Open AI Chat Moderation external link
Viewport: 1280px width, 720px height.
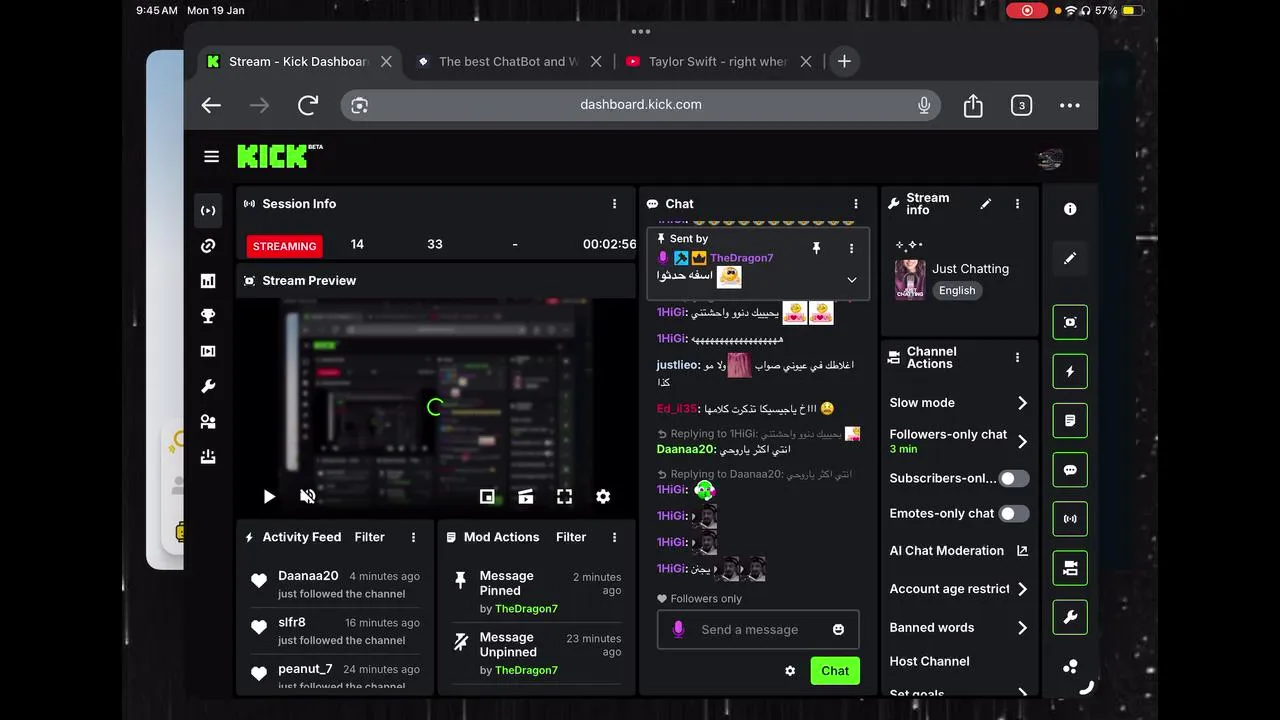[1022, 551]
